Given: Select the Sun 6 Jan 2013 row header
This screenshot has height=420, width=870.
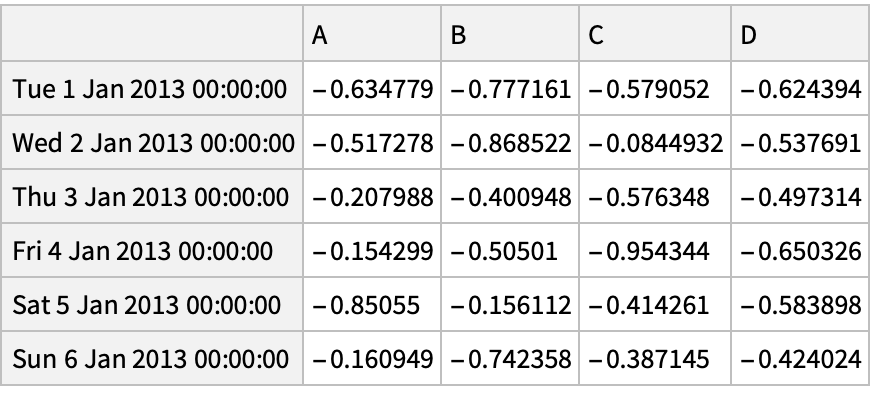Looking at the screenshot, I should click(x=152, y=357).
